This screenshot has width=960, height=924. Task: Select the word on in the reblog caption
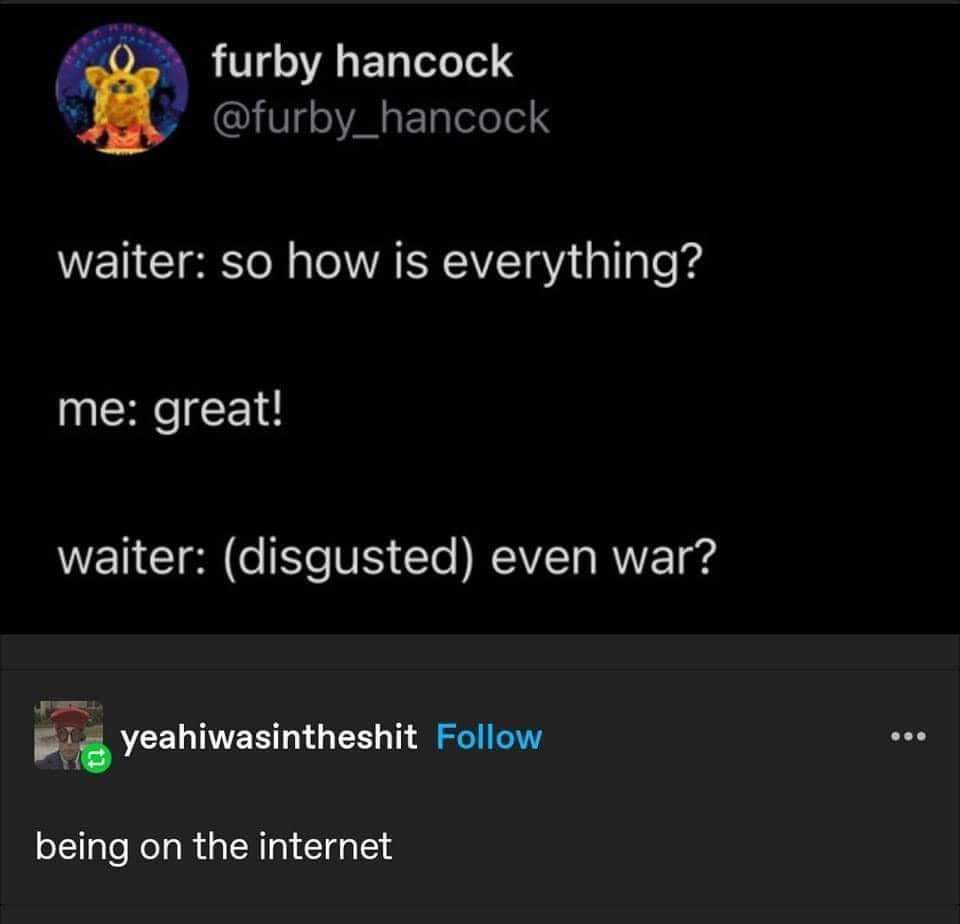[161, 849]
